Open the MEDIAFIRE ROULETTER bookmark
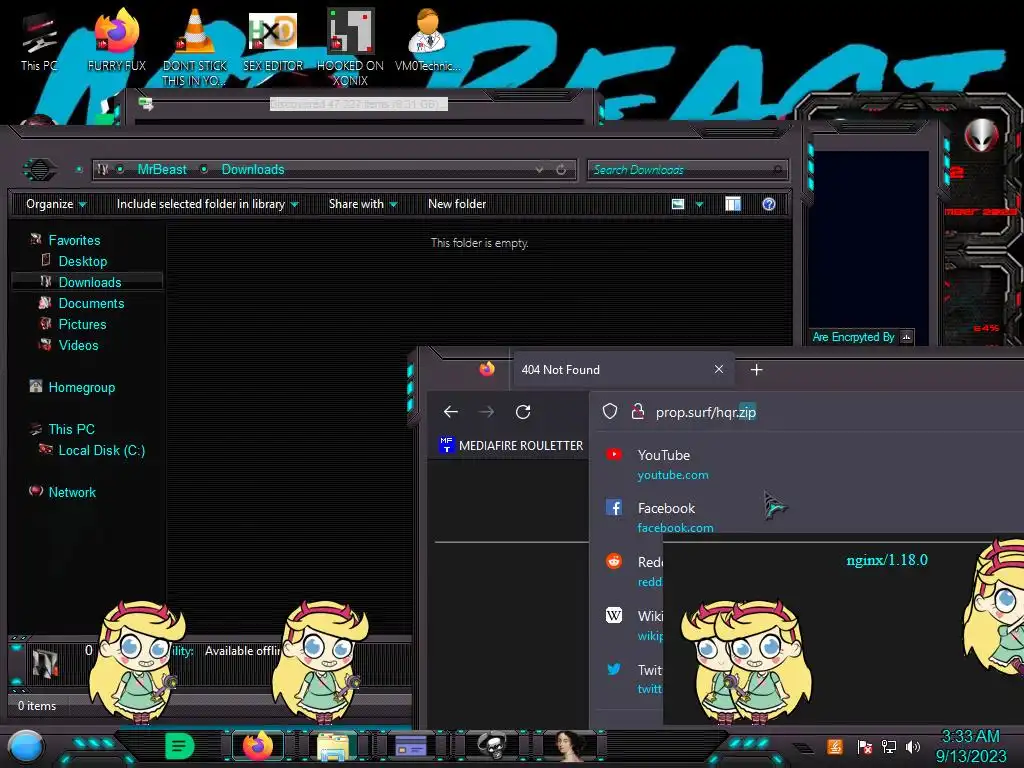 511,445
